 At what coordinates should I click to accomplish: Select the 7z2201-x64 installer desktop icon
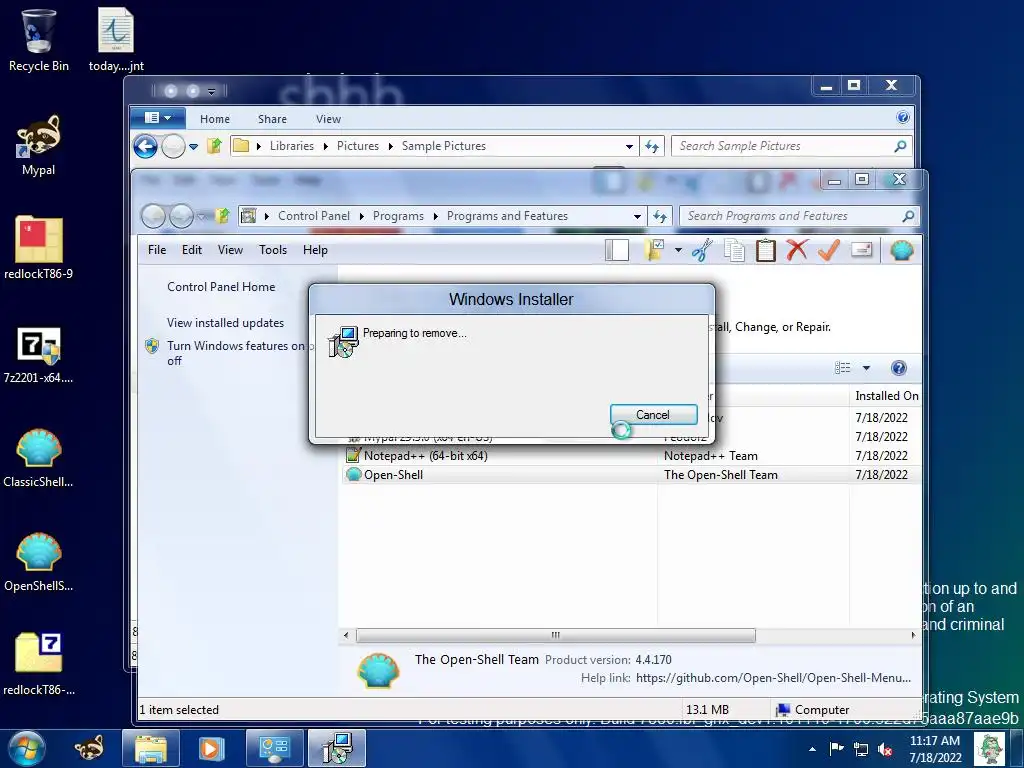39,355
